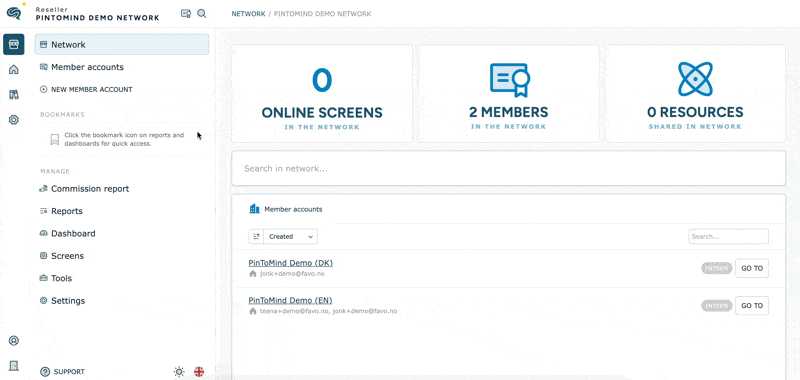Click the 2 MEMBERS heading
The width and height of the screenshot is (800, 380).
point(509,112)
